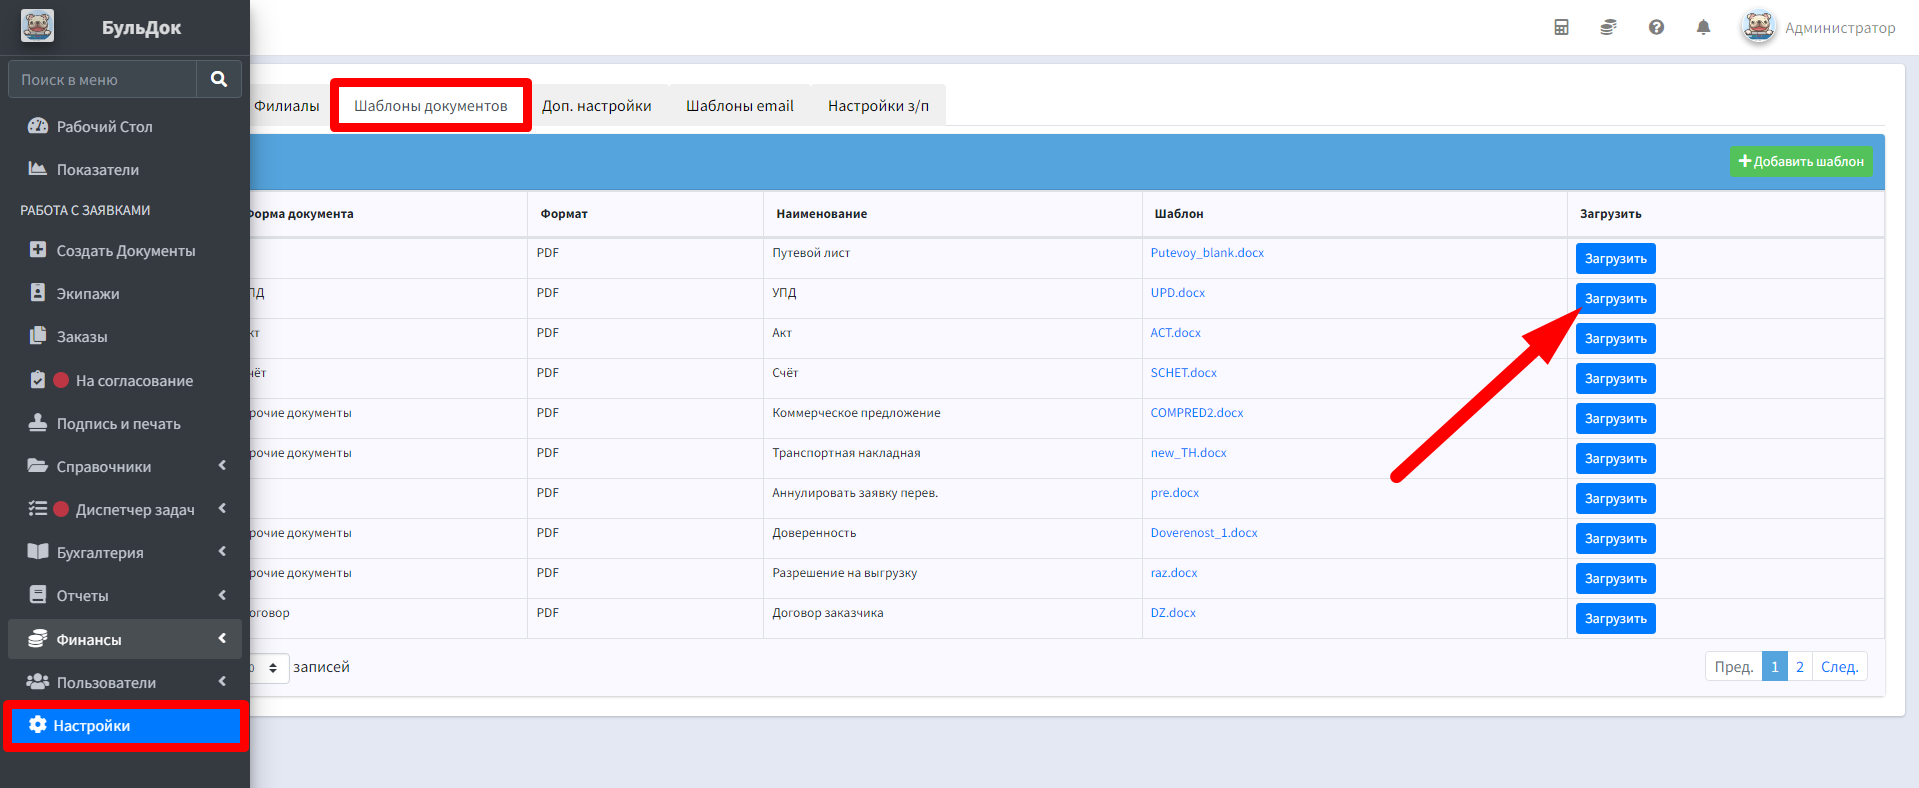The image size is (1919, 788).
Task: Switch to the Шаблоны документов tab
Action: coord(431,106)
